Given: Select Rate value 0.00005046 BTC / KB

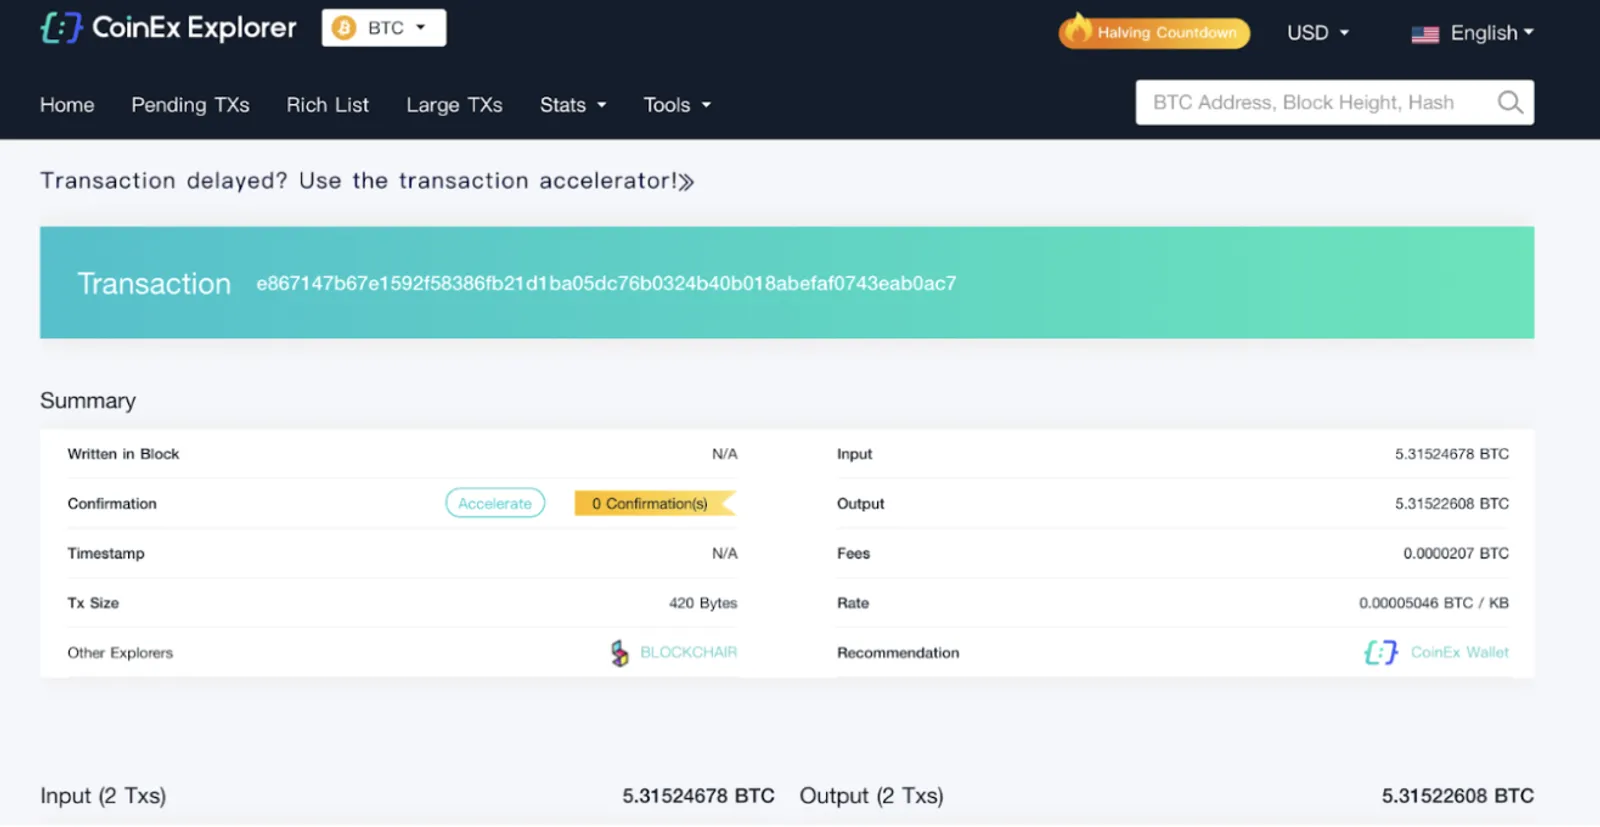Looking at the screenshot, I should [1434, 603].
